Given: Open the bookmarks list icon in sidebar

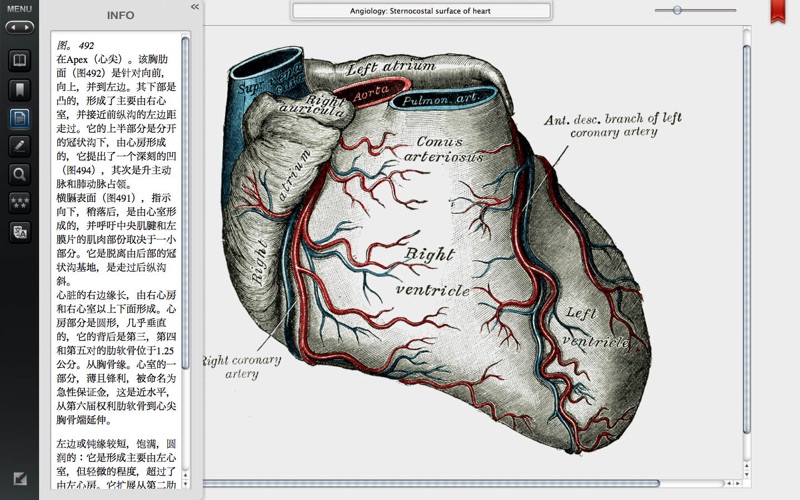Looking at the screenshot, I should [x=19, y=90].
